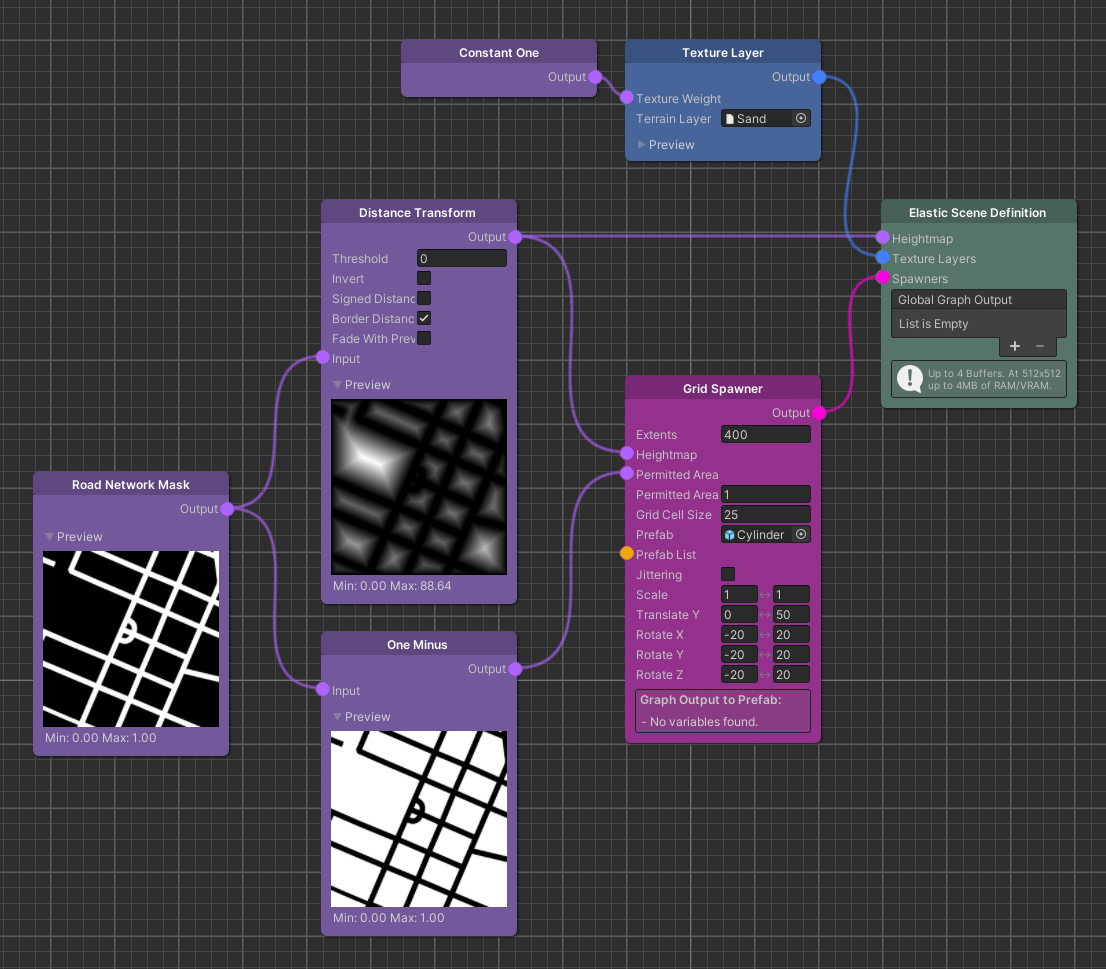The height and width of the screenshot is (969, 1106).
Task: Select the Elastic Scene Definition node header
Action: [977, 213]
